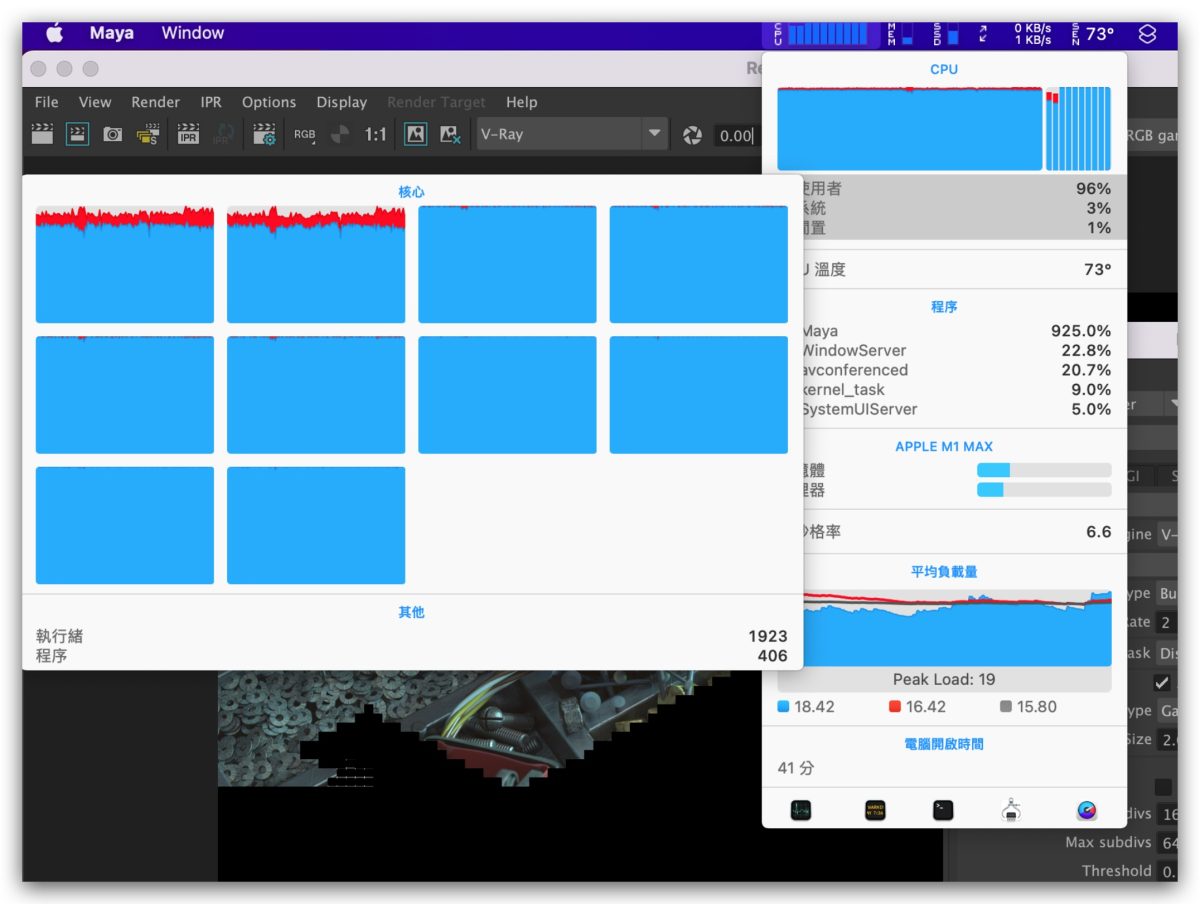Click the 41 分 uptime value

tap(796, 769)
